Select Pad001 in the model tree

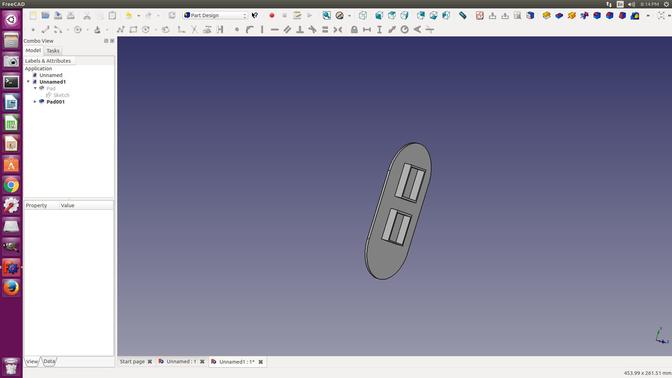click(x=56, y=102)
